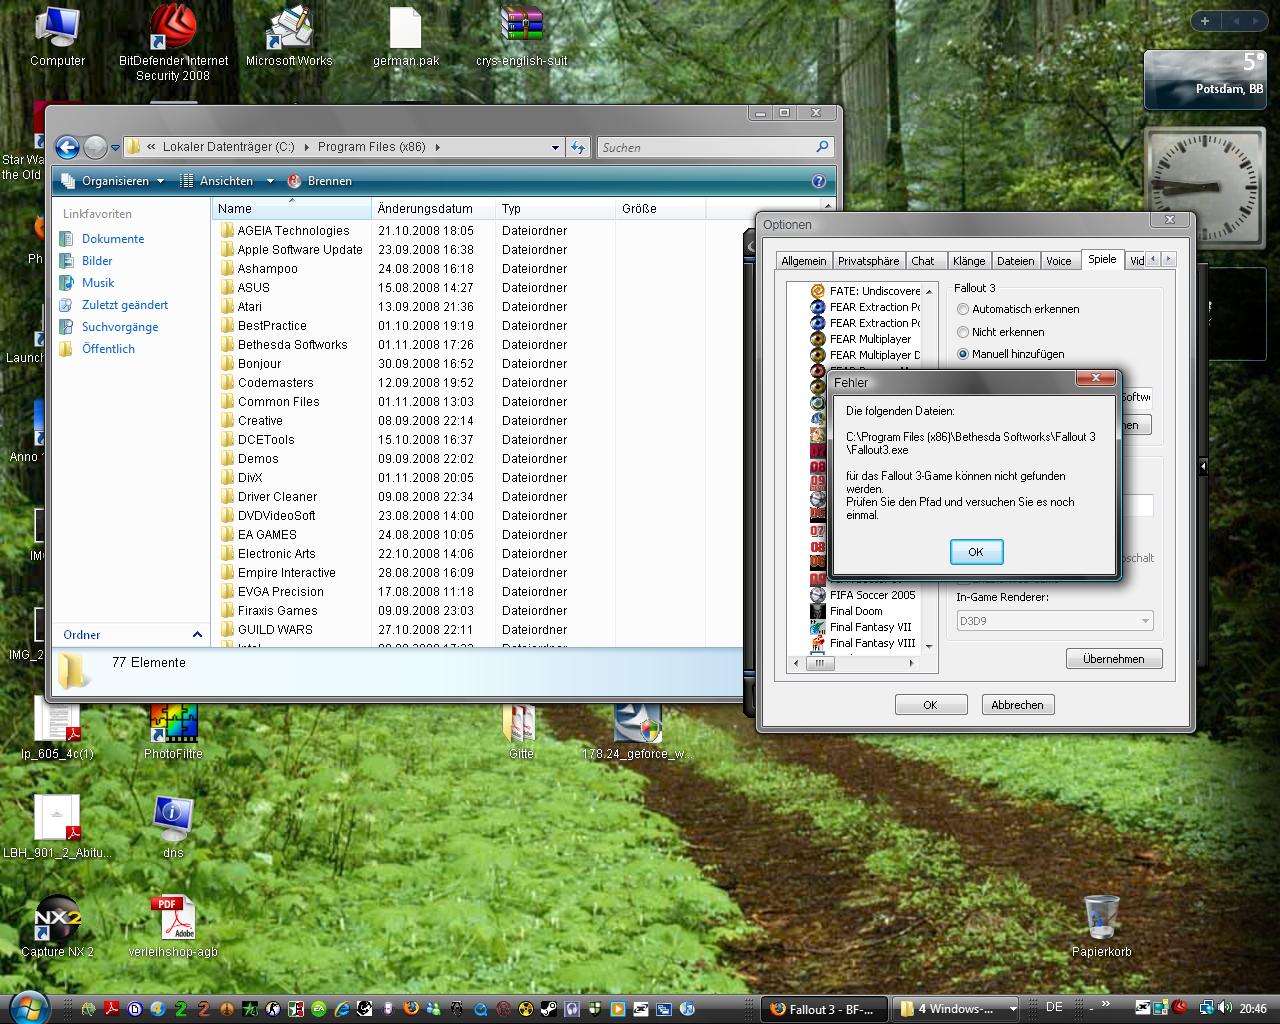Launch Fallout radiation icon in quick launch

525,1009
